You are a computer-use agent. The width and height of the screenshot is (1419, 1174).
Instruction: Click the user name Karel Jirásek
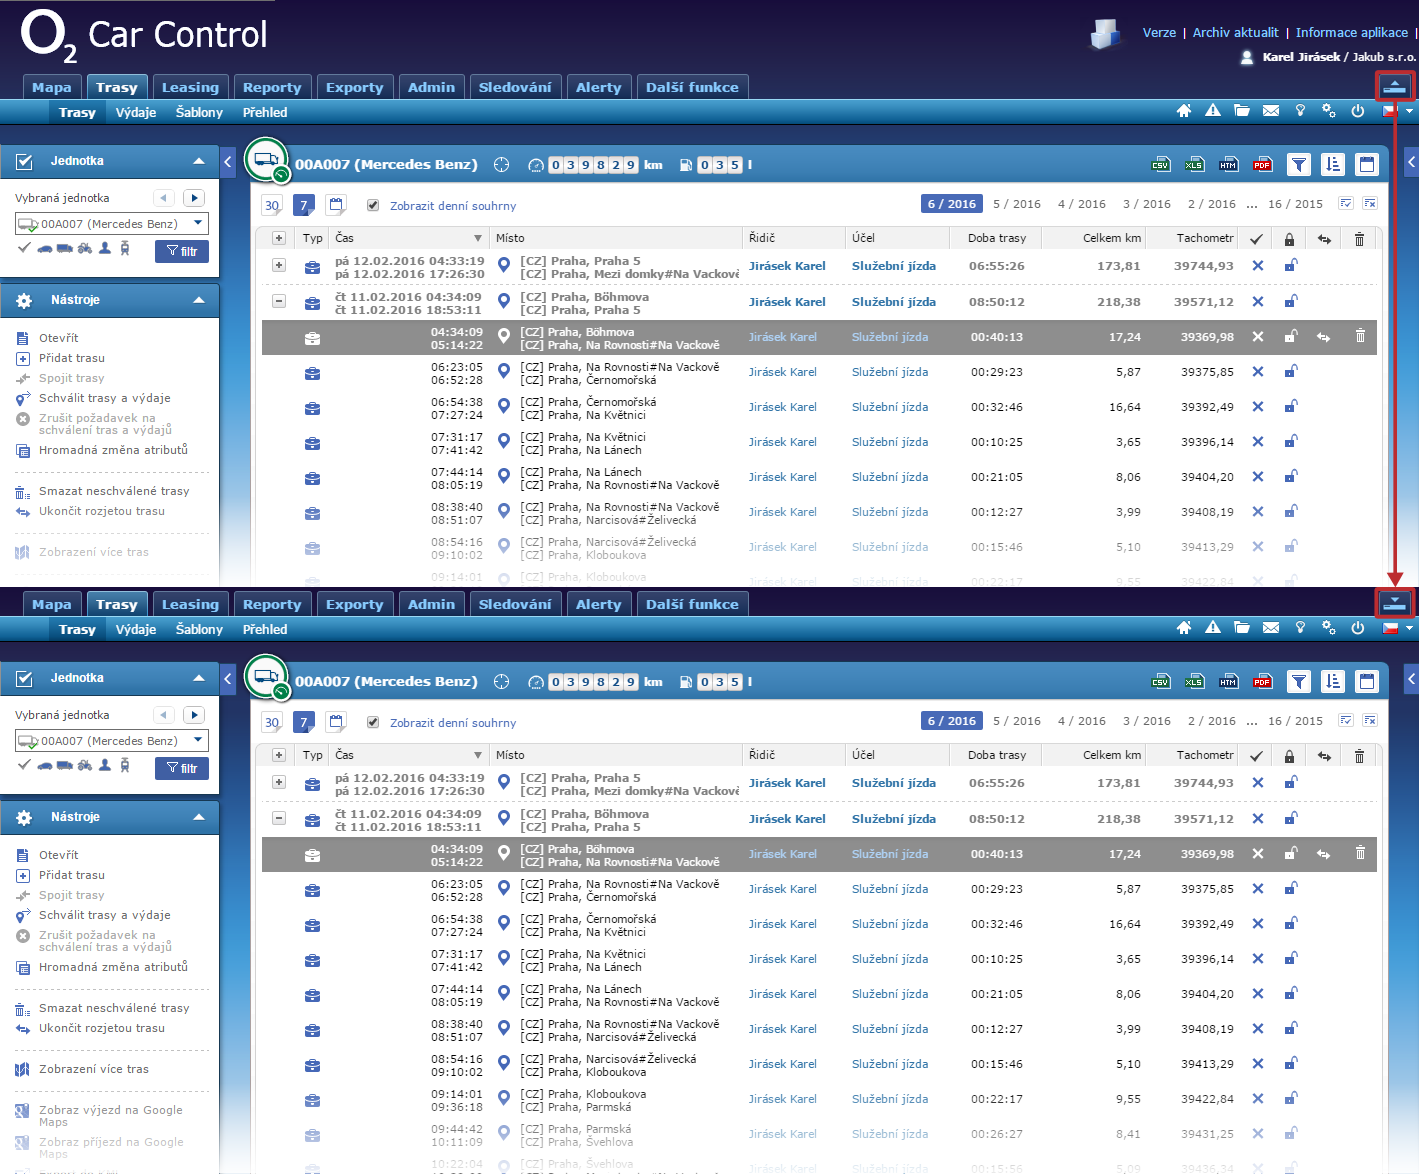pyautogui.click(x=1301, y=57)
